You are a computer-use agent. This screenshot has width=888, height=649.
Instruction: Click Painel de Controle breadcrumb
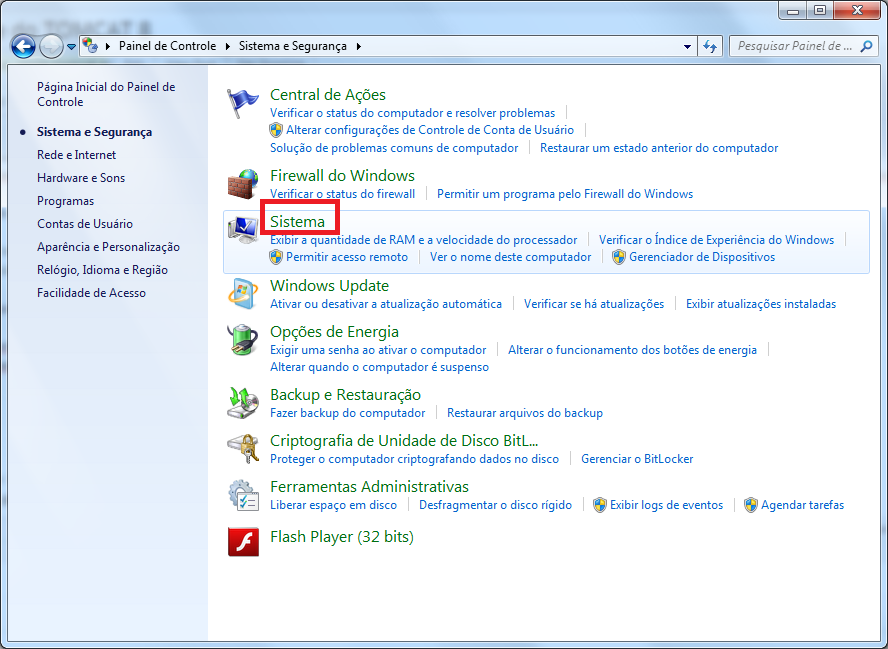(167, 46)
